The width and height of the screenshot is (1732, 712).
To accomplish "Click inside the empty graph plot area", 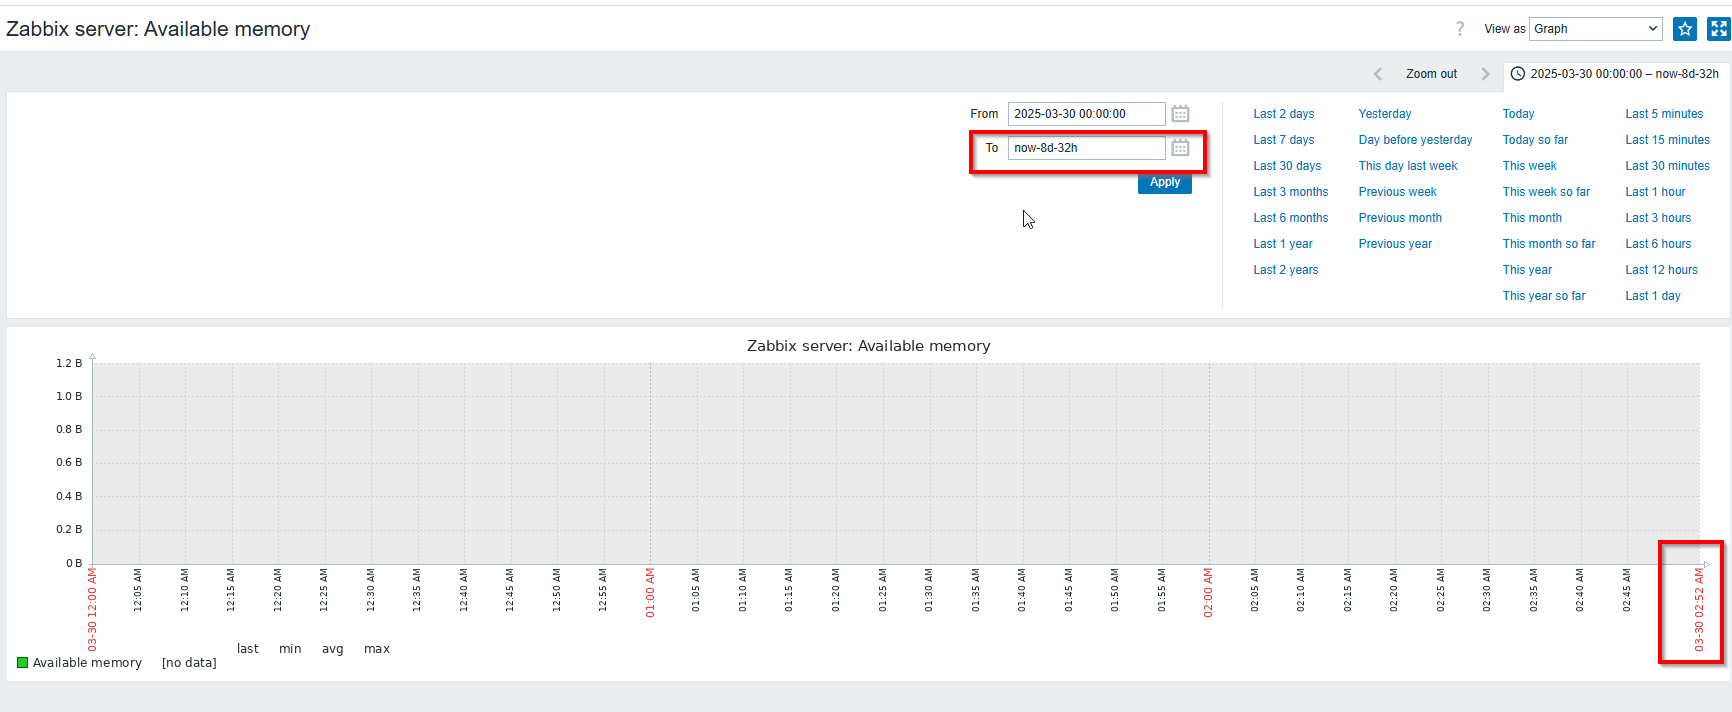I will [895, 463].
